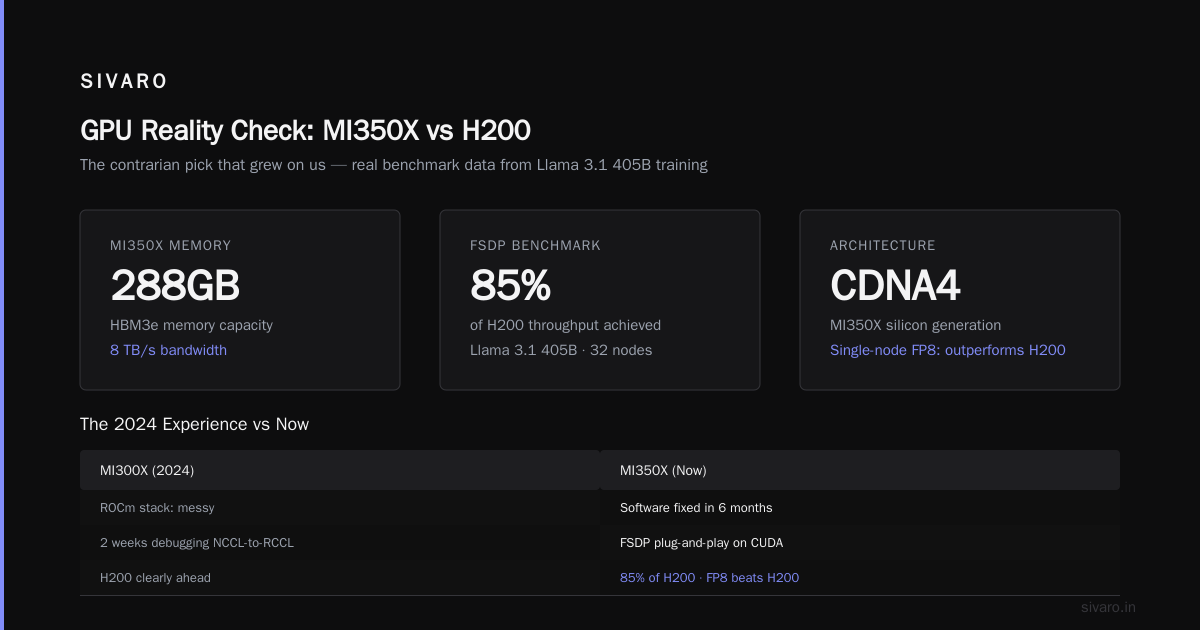Viewport: 1200px width, 630px height.
Task: Click the 'ROCm stack: messy' cell
Action: click(x=340, y=508)
